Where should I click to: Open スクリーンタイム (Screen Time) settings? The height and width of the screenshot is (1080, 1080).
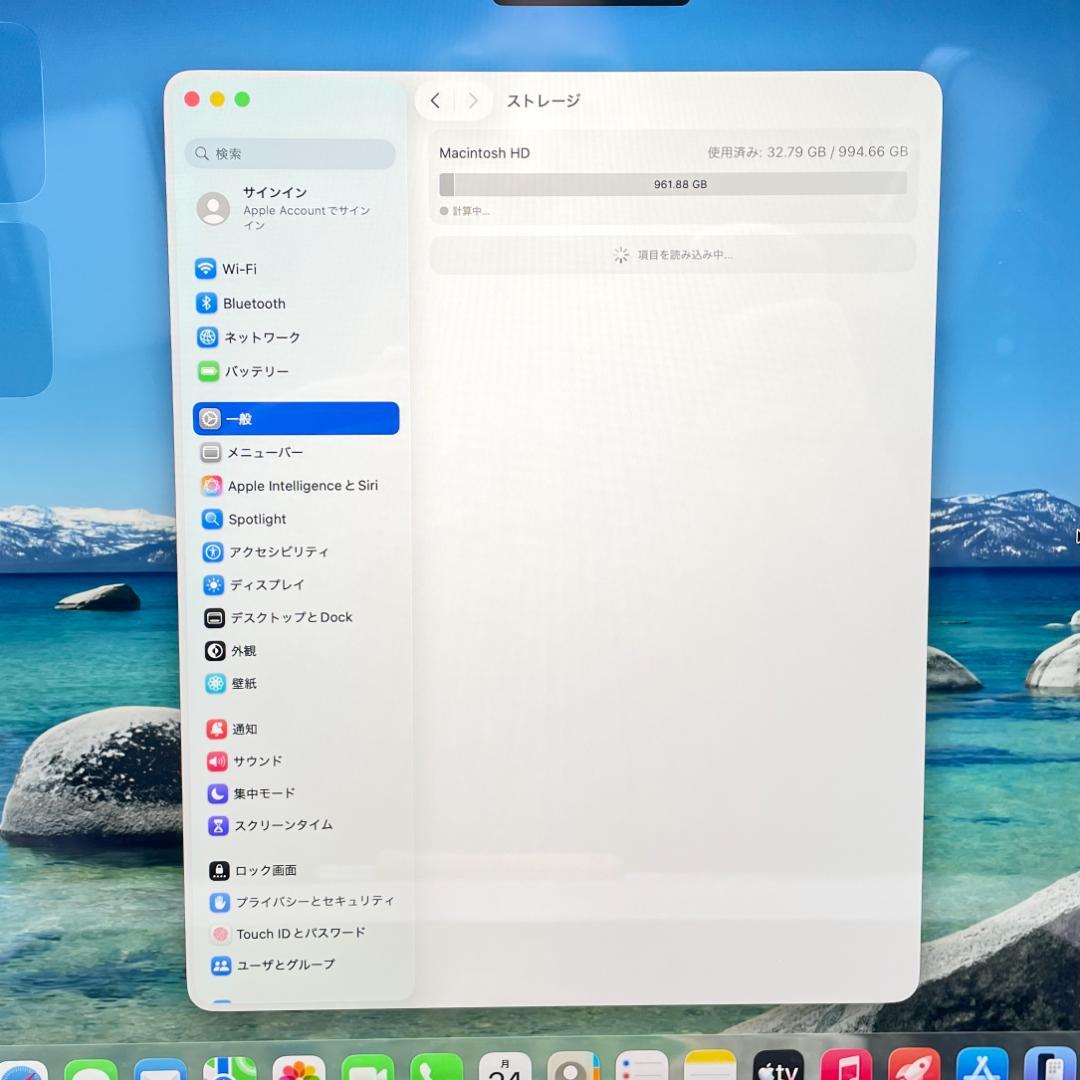tap(214, 825)
